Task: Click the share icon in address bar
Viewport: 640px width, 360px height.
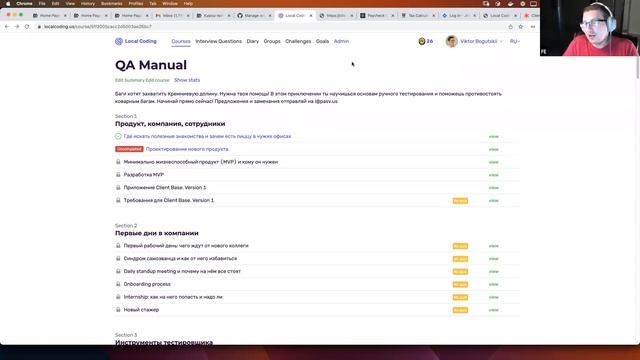Action: click(x=510, y=27)
